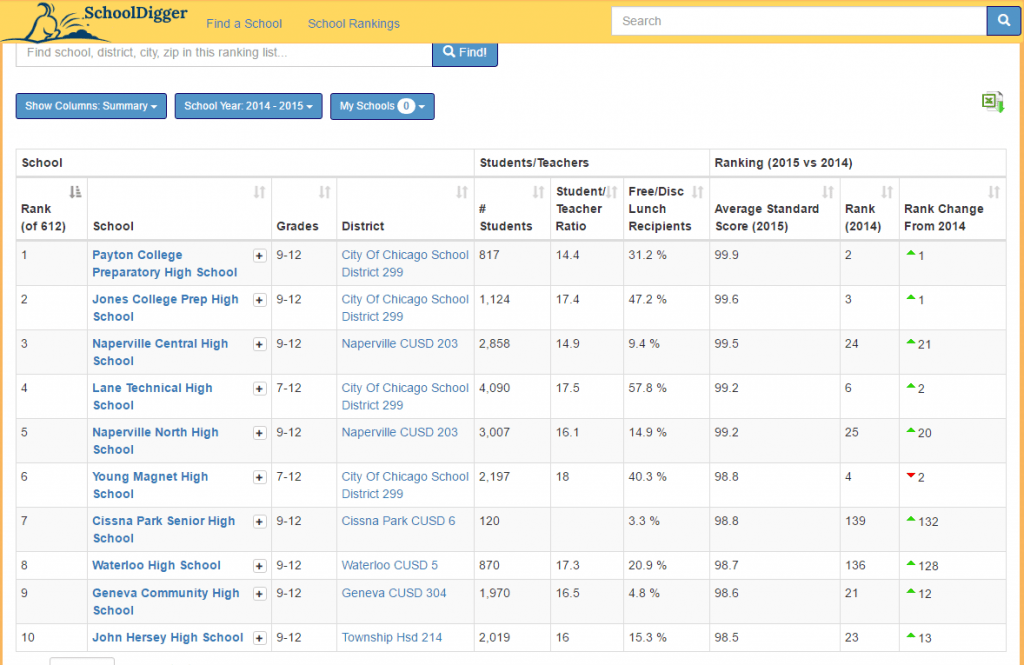1024x665 pixels.
Task: Expand Waterloo High School plus button
Action: [x=259, y=566]
